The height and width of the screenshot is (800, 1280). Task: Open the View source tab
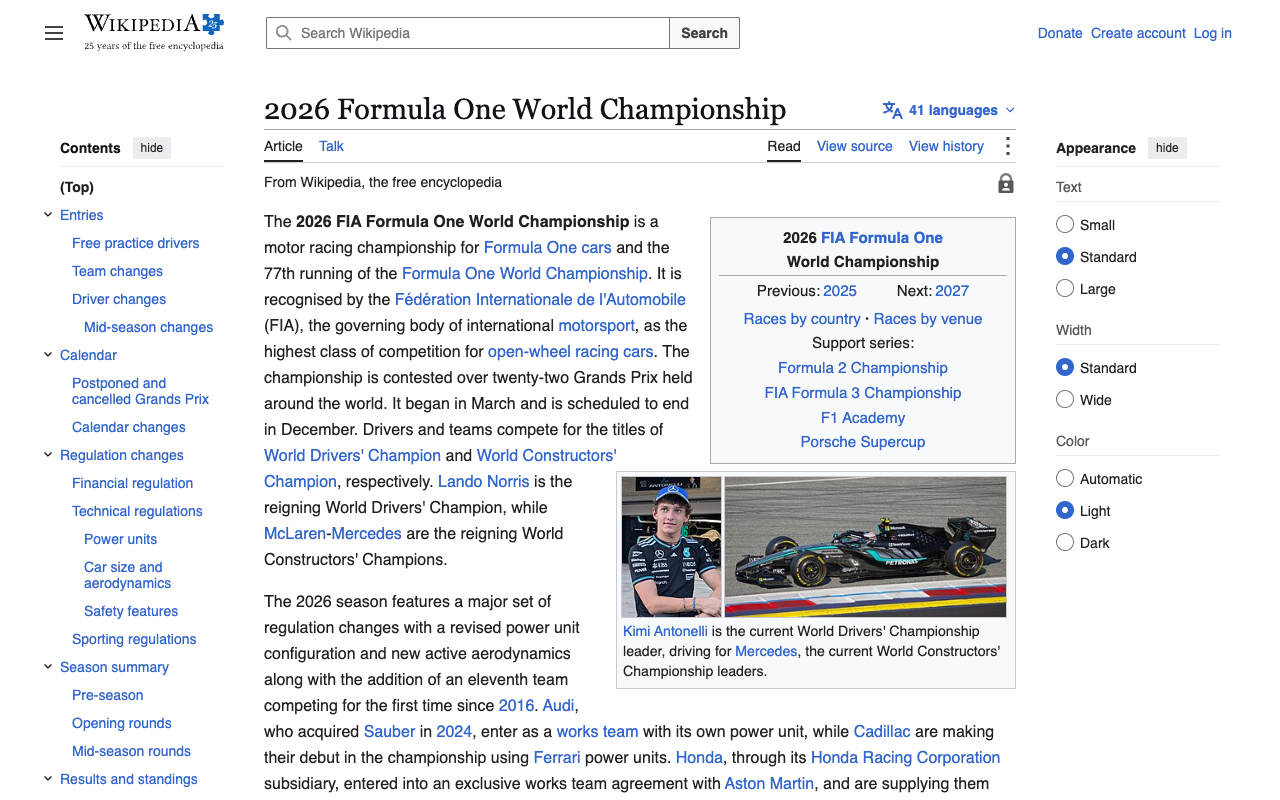click(x=855, y=146)
